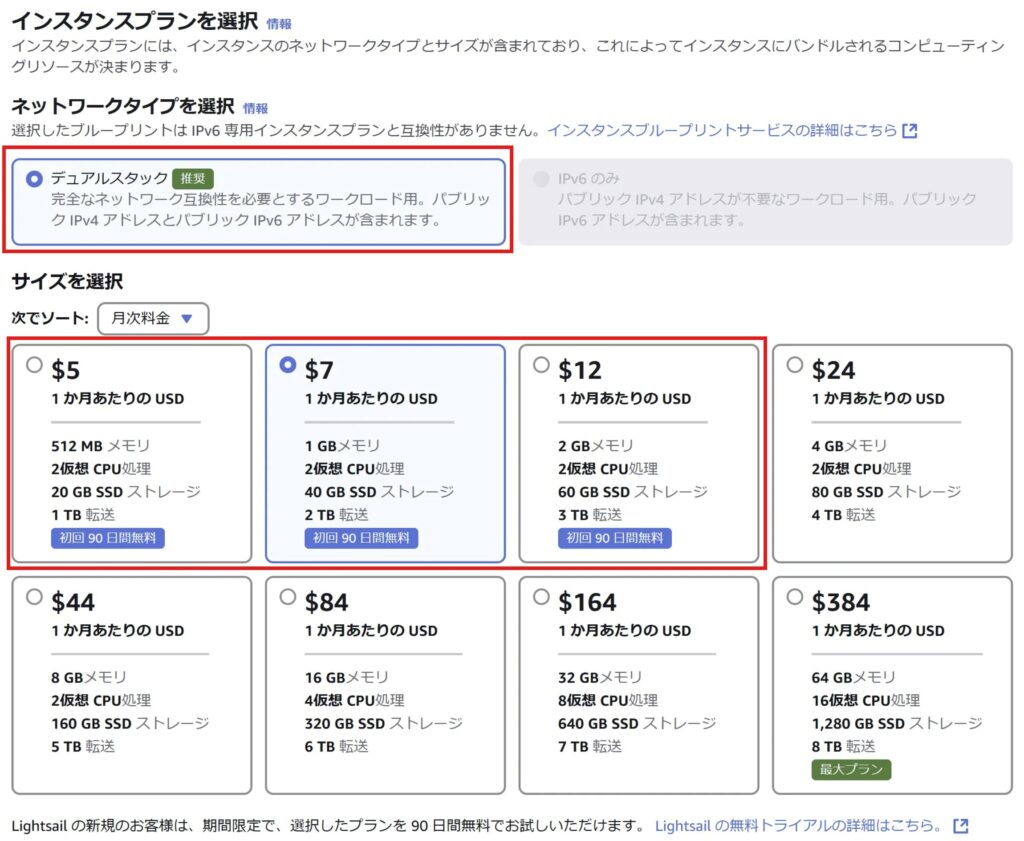The width and height of the screenshot is (1024, 841).
Task: Pick the $24 per month plan
Action: pos(795,365)
